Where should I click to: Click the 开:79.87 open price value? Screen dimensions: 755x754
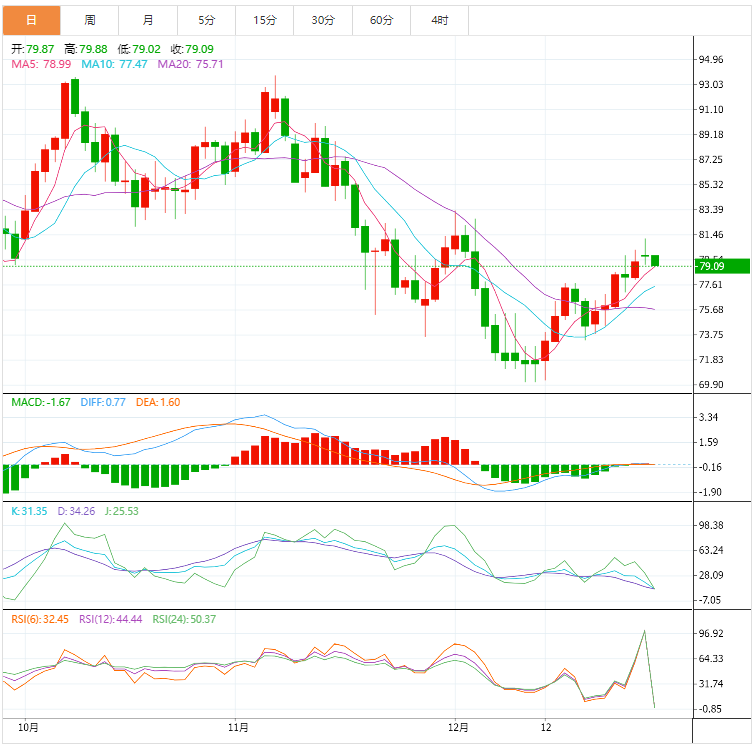32,49
